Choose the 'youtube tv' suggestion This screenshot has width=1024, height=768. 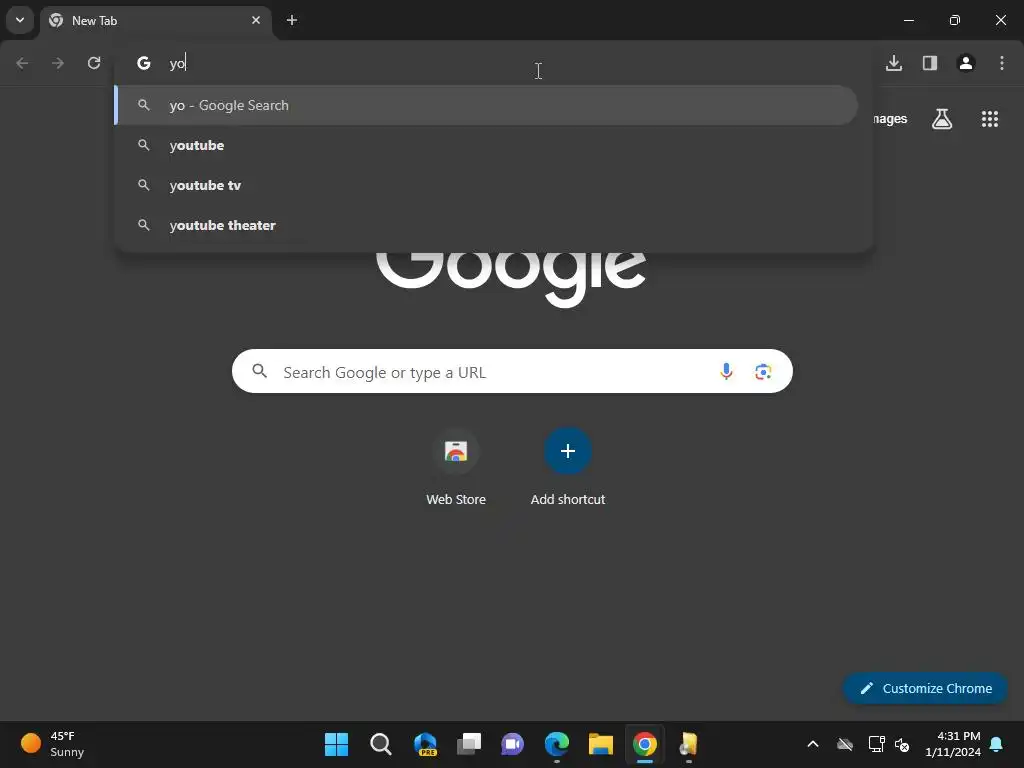pos(486,185)
